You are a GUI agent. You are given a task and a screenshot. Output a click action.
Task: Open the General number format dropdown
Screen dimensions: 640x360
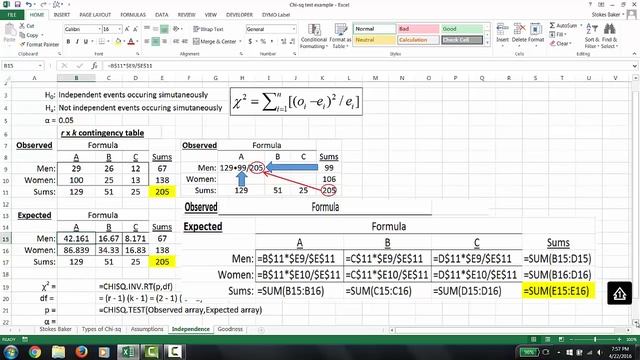point(293,29)
